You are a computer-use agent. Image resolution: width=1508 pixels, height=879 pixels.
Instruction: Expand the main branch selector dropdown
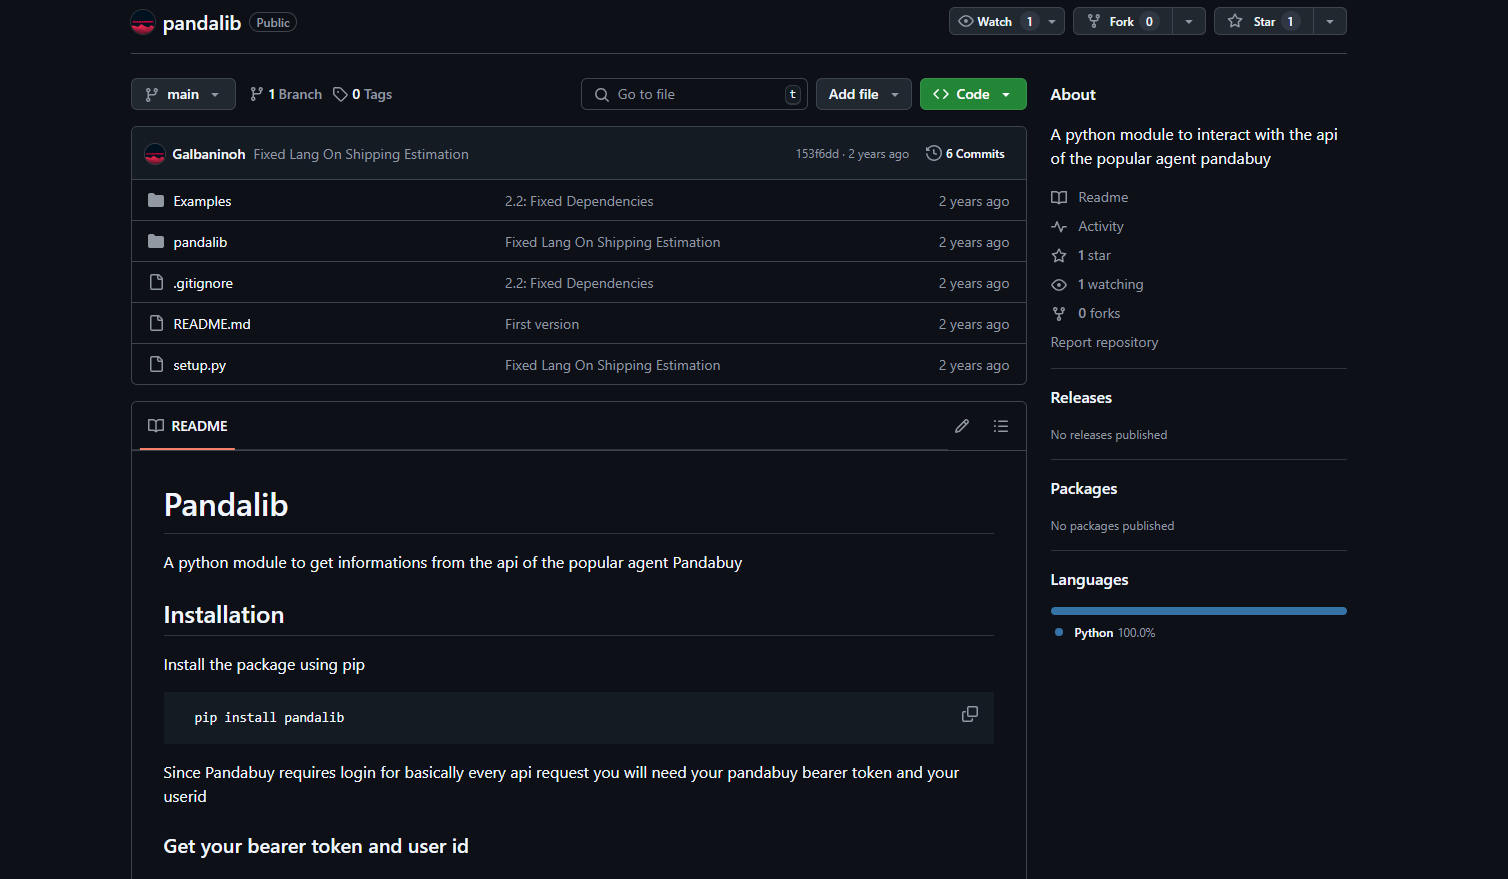pos(183,94)
